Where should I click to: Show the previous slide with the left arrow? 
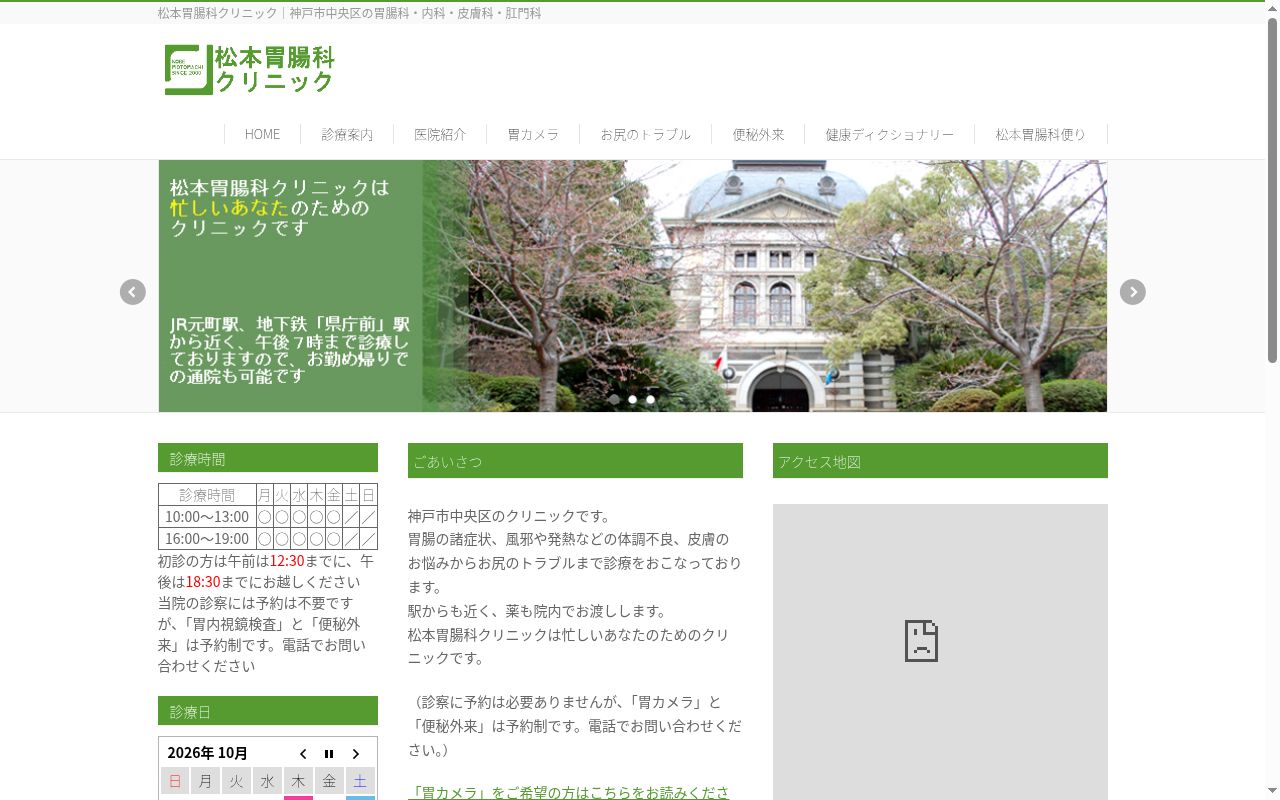(x=133, y=292)
